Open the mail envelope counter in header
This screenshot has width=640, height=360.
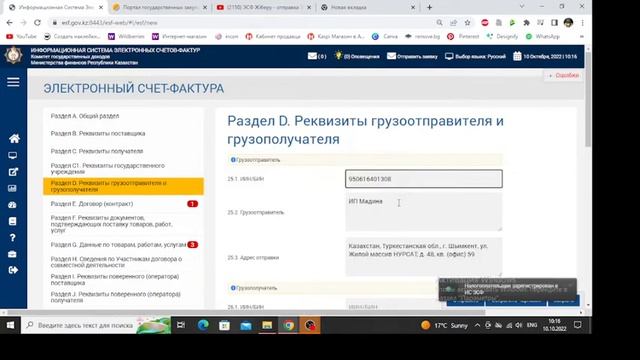pos(317,56)
